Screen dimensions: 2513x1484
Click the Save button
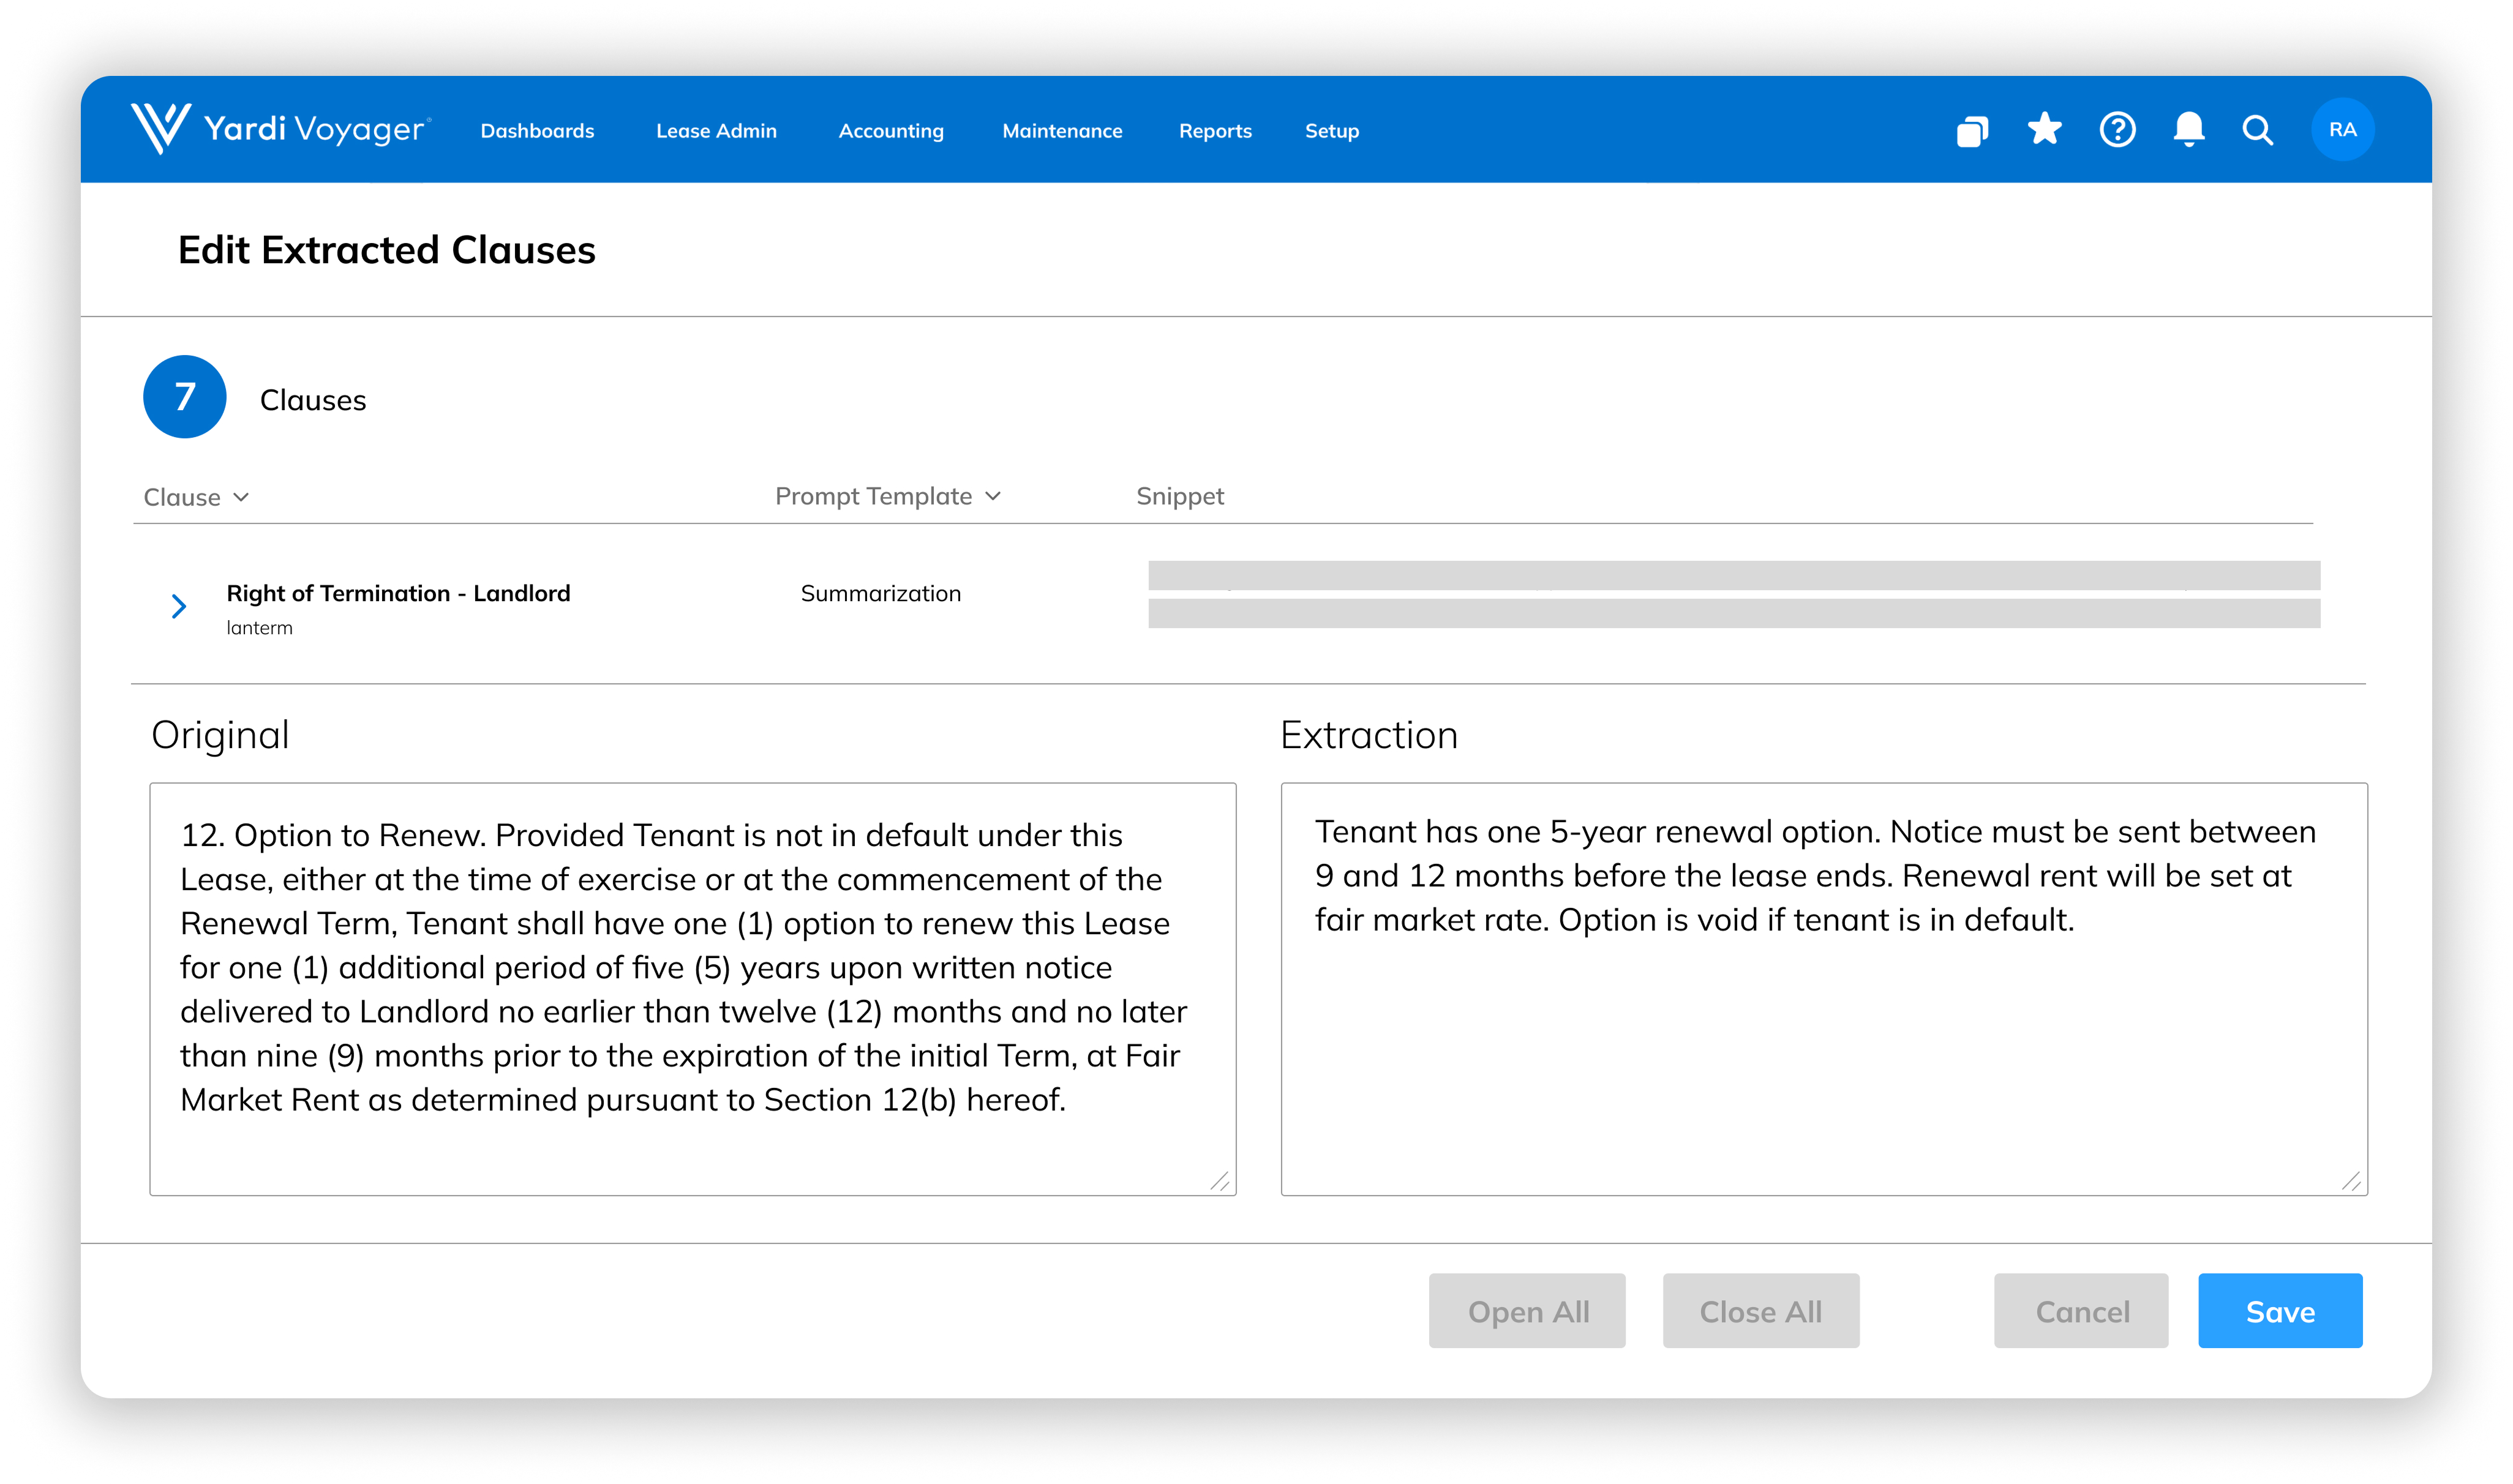(2280, 1311)
